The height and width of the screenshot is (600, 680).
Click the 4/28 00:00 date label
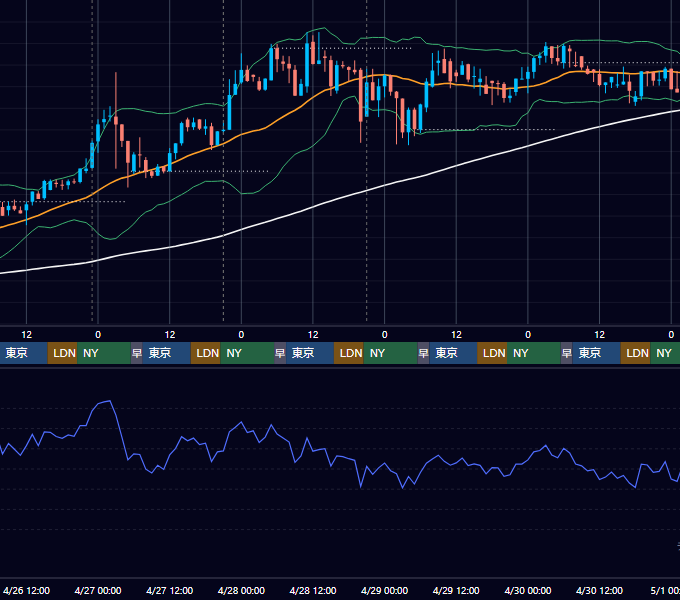(x=241, y=590)
